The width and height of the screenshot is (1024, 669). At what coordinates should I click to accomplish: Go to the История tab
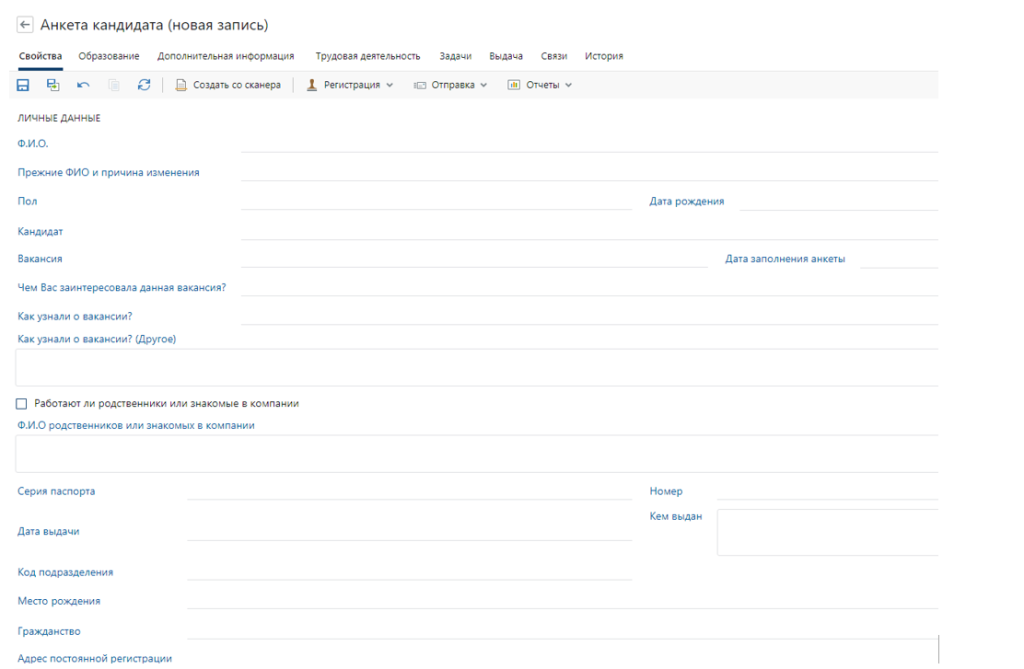(x=604, y=56)
